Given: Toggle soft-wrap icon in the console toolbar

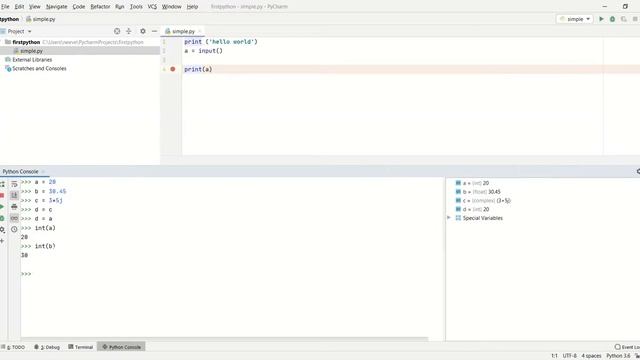Looking at the screenshot, I should tap(14, 184).
